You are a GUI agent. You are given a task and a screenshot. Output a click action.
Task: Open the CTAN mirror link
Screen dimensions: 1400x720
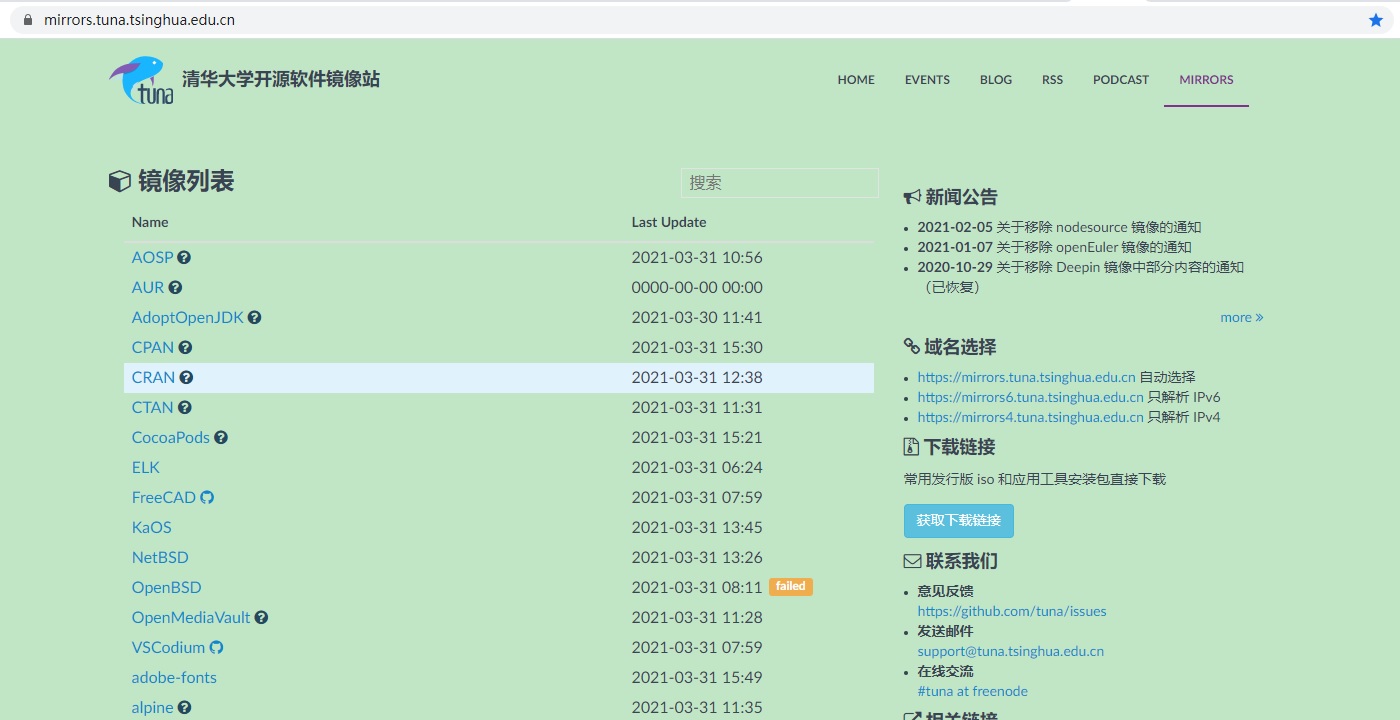coord(152,407)
